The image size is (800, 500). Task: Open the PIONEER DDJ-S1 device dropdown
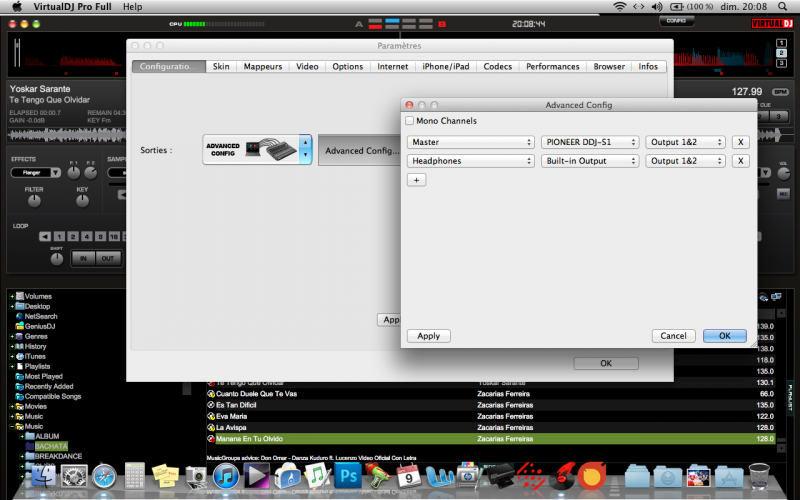tap(590, 142)
